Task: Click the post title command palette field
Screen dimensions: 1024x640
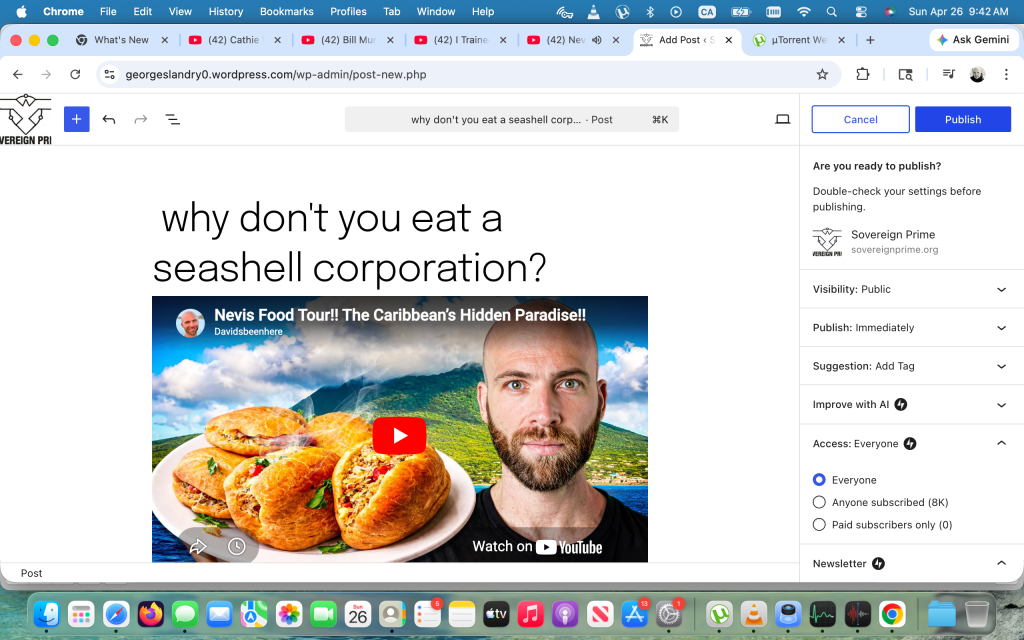Action: [511, 119]
